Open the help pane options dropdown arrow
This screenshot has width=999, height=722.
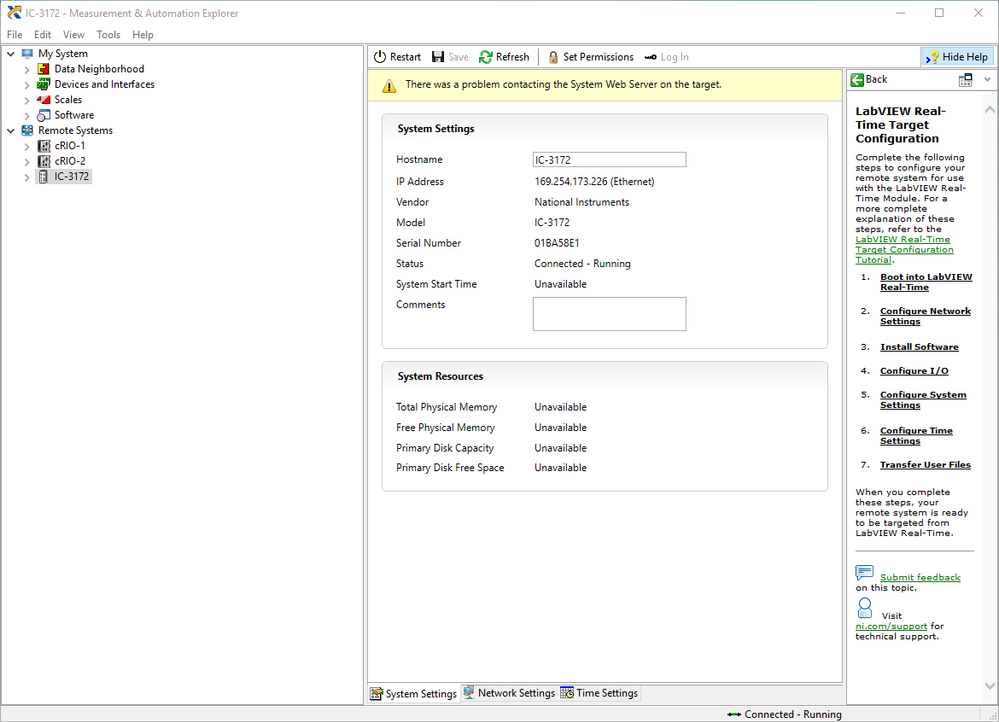tap(988, 80)
